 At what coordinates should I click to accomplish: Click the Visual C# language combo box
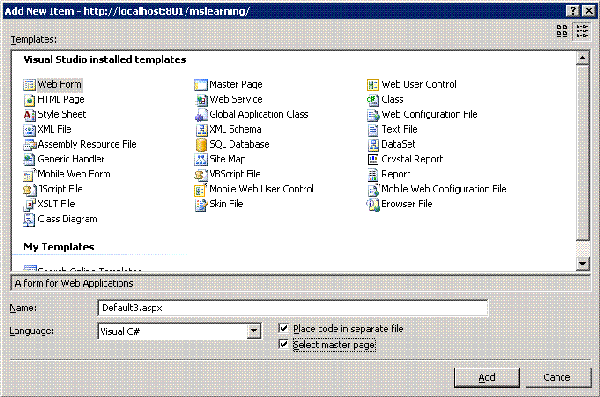pyautogui.click(x=179, y=332)
